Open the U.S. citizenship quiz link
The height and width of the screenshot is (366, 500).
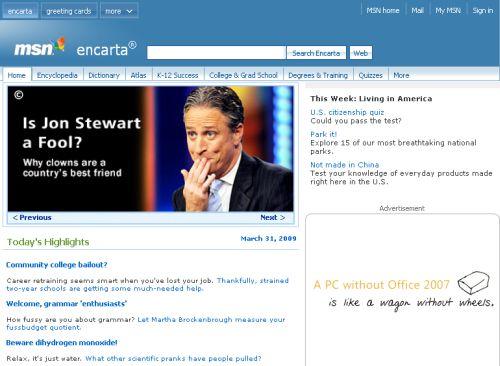tap(347, 112)
